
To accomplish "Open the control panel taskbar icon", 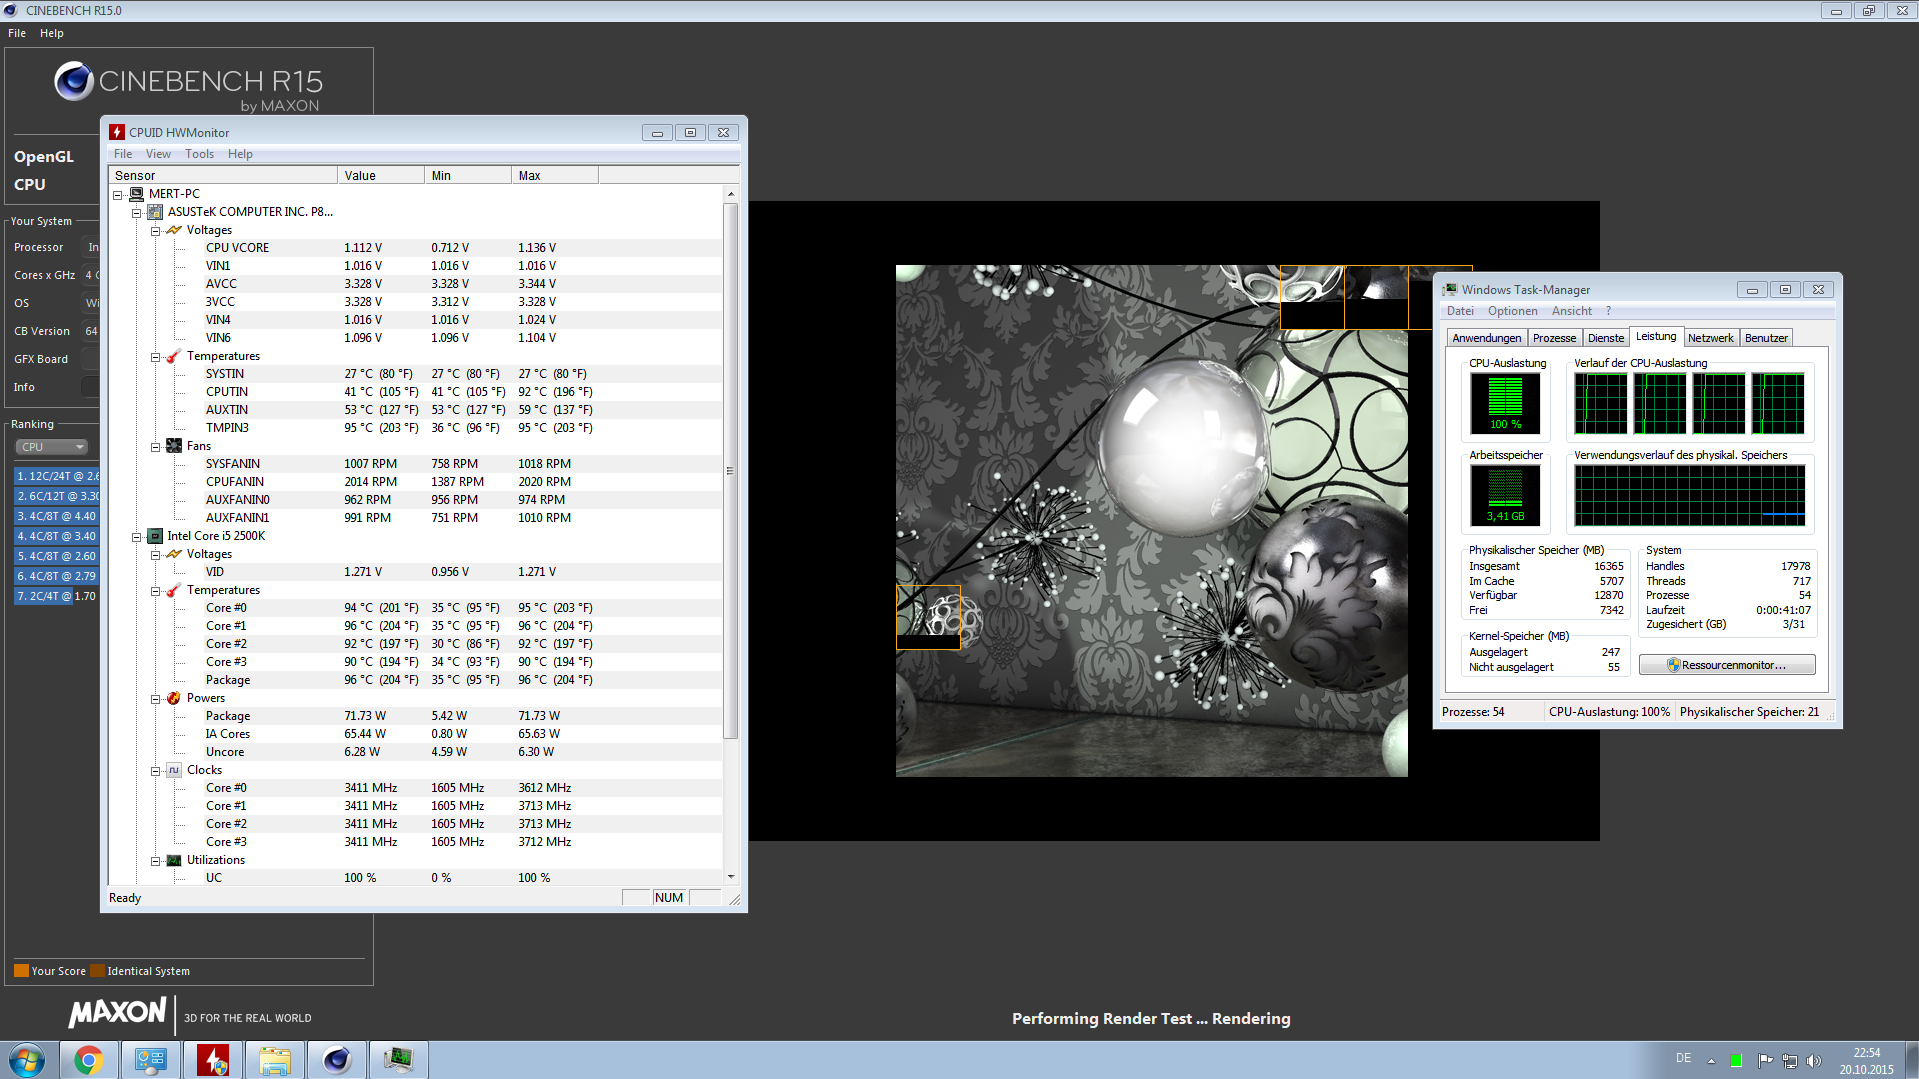I will [150, 1060].
